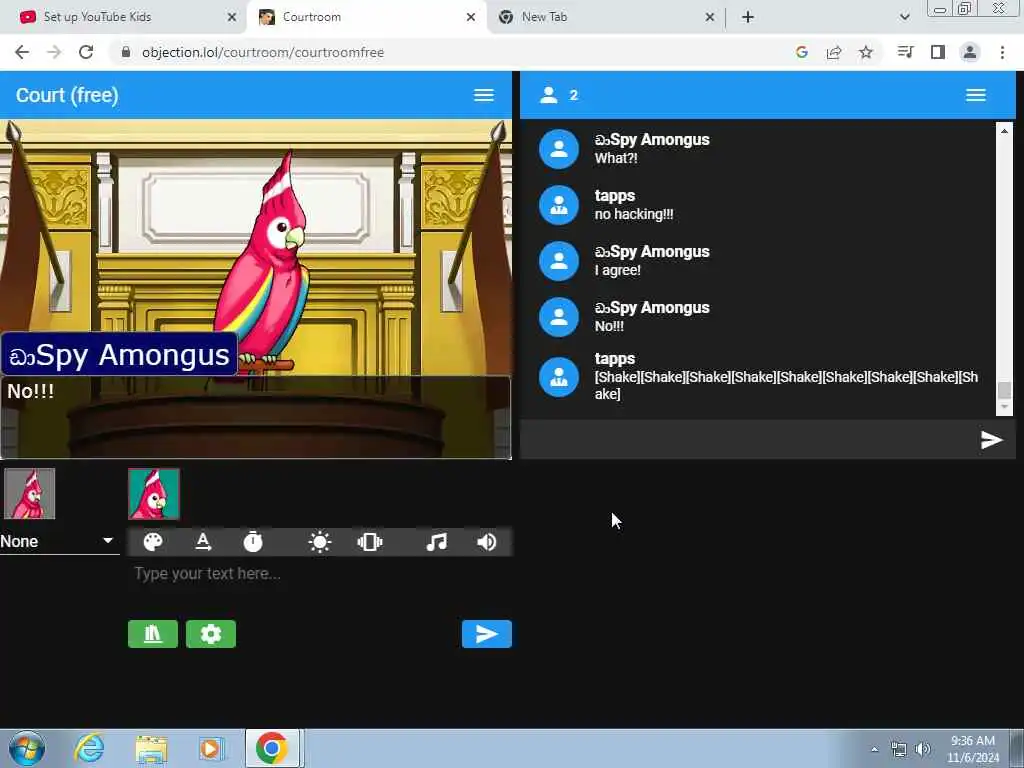
Task: Open Windows Media Player from taskbar
Action: 211,749
